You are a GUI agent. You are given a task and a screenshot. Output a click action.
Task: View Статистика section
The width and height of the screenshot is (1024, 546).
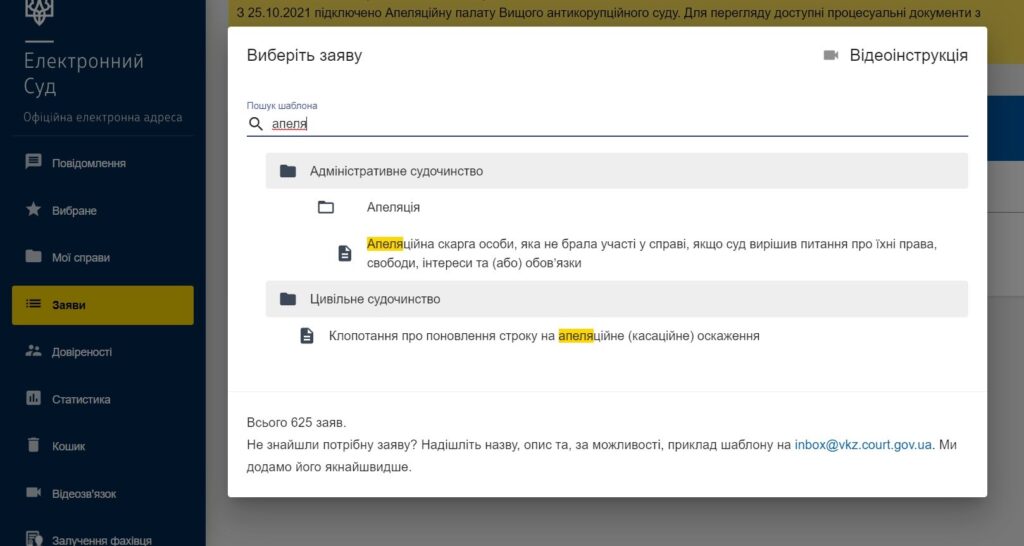tap(103, 399)
